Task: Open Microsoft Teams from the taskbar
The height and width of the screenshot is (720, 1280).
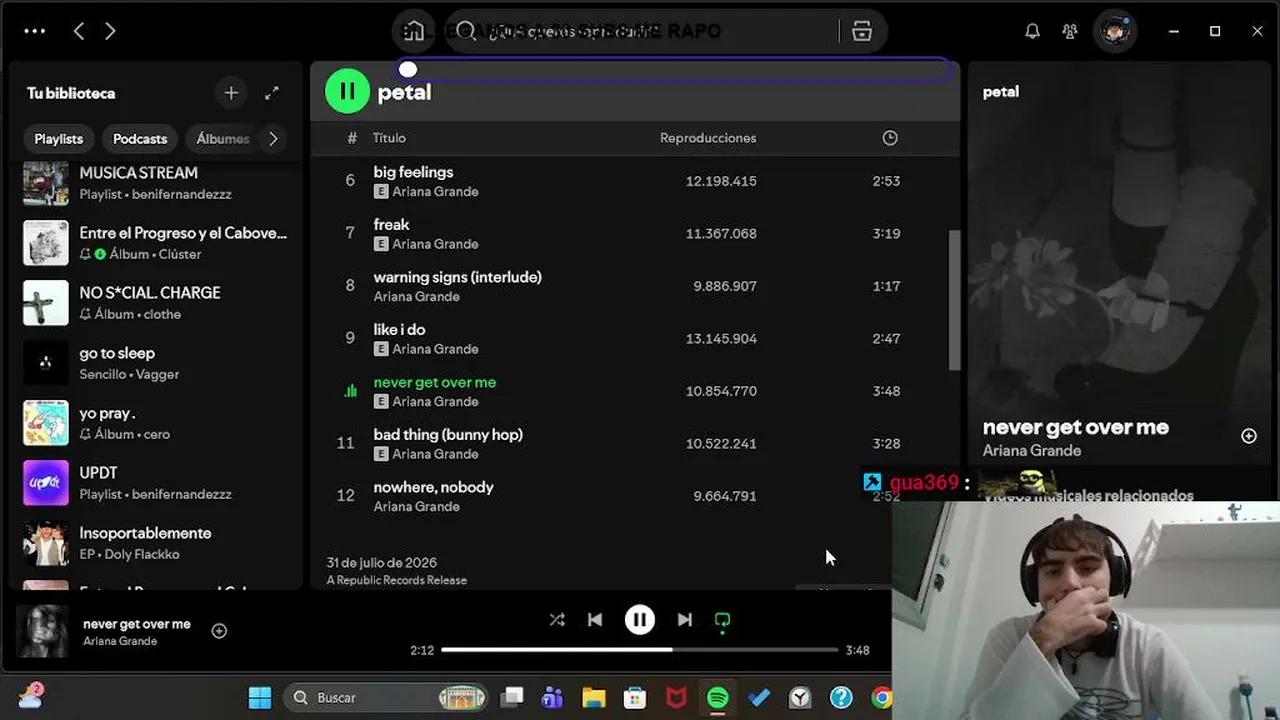Action: point(552,698)
